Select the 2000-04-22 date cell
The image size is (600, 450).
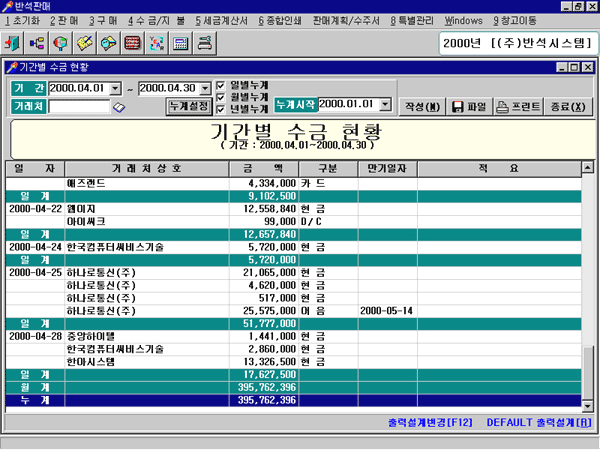pyautogui.click(x=35, y=209)
